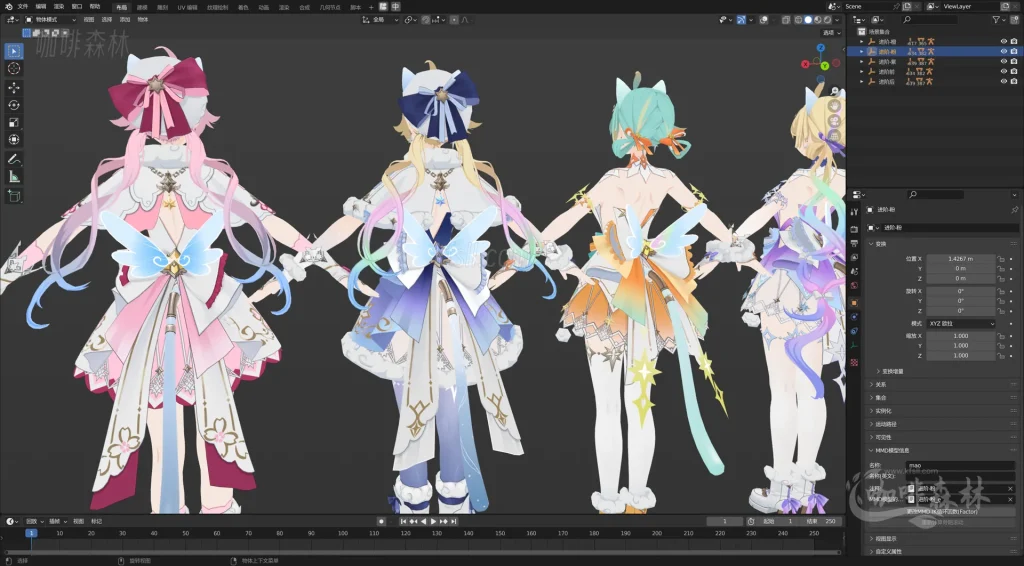Open the Output properties tab
Image resolution: width=1024 pixels, height=566 pixels.
coord(854,244)
